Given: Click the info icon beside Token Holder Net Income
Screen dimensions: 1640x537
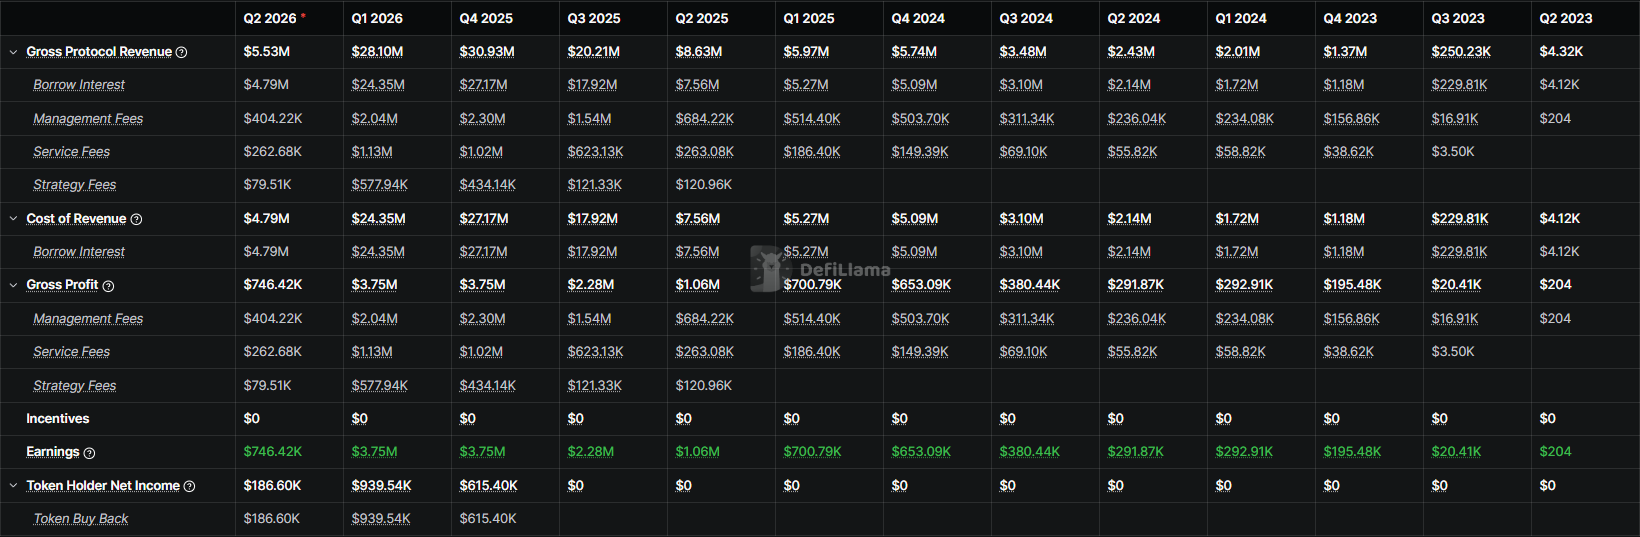Looking at the screenshot, I should pyautogui.click(x=189, y=486).
